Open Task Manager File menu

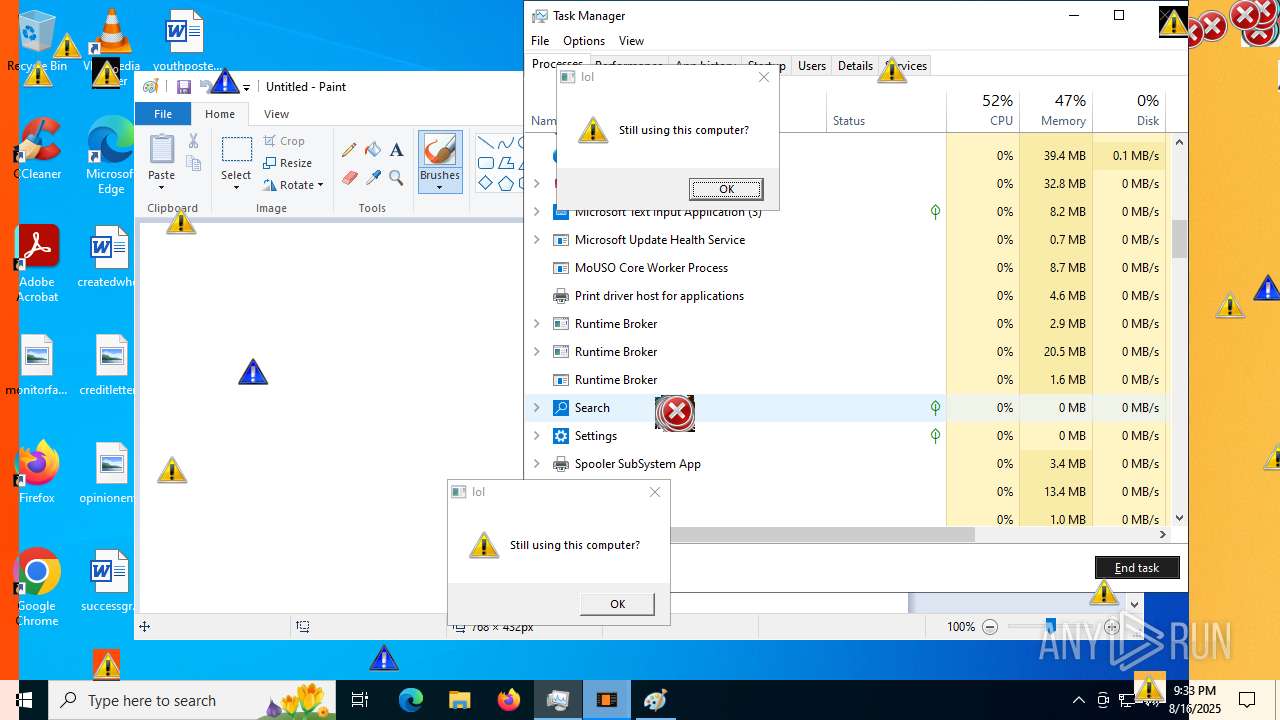click(540, 41)
